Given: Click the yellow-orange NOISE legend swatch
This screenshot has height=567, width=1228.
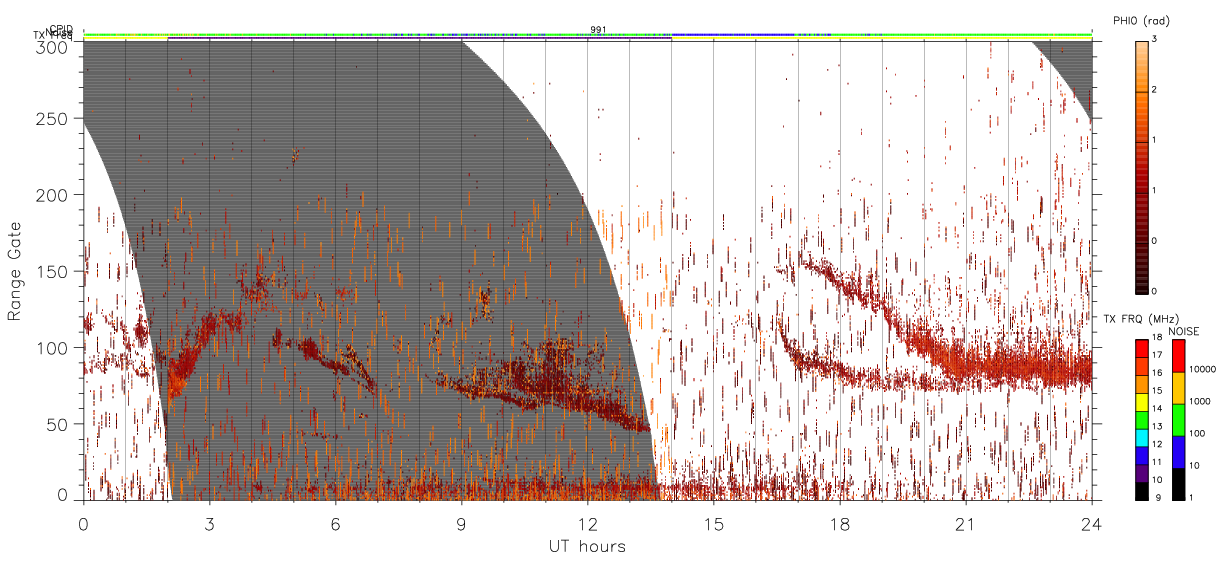Looking at the screenshot, I should (x=1179, y=387).
